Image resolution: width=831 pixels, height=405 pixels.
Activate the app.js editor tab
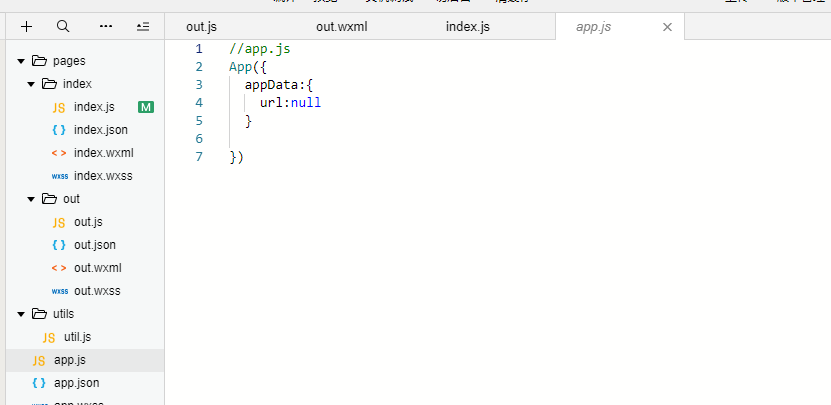click(x=594, y=27)
